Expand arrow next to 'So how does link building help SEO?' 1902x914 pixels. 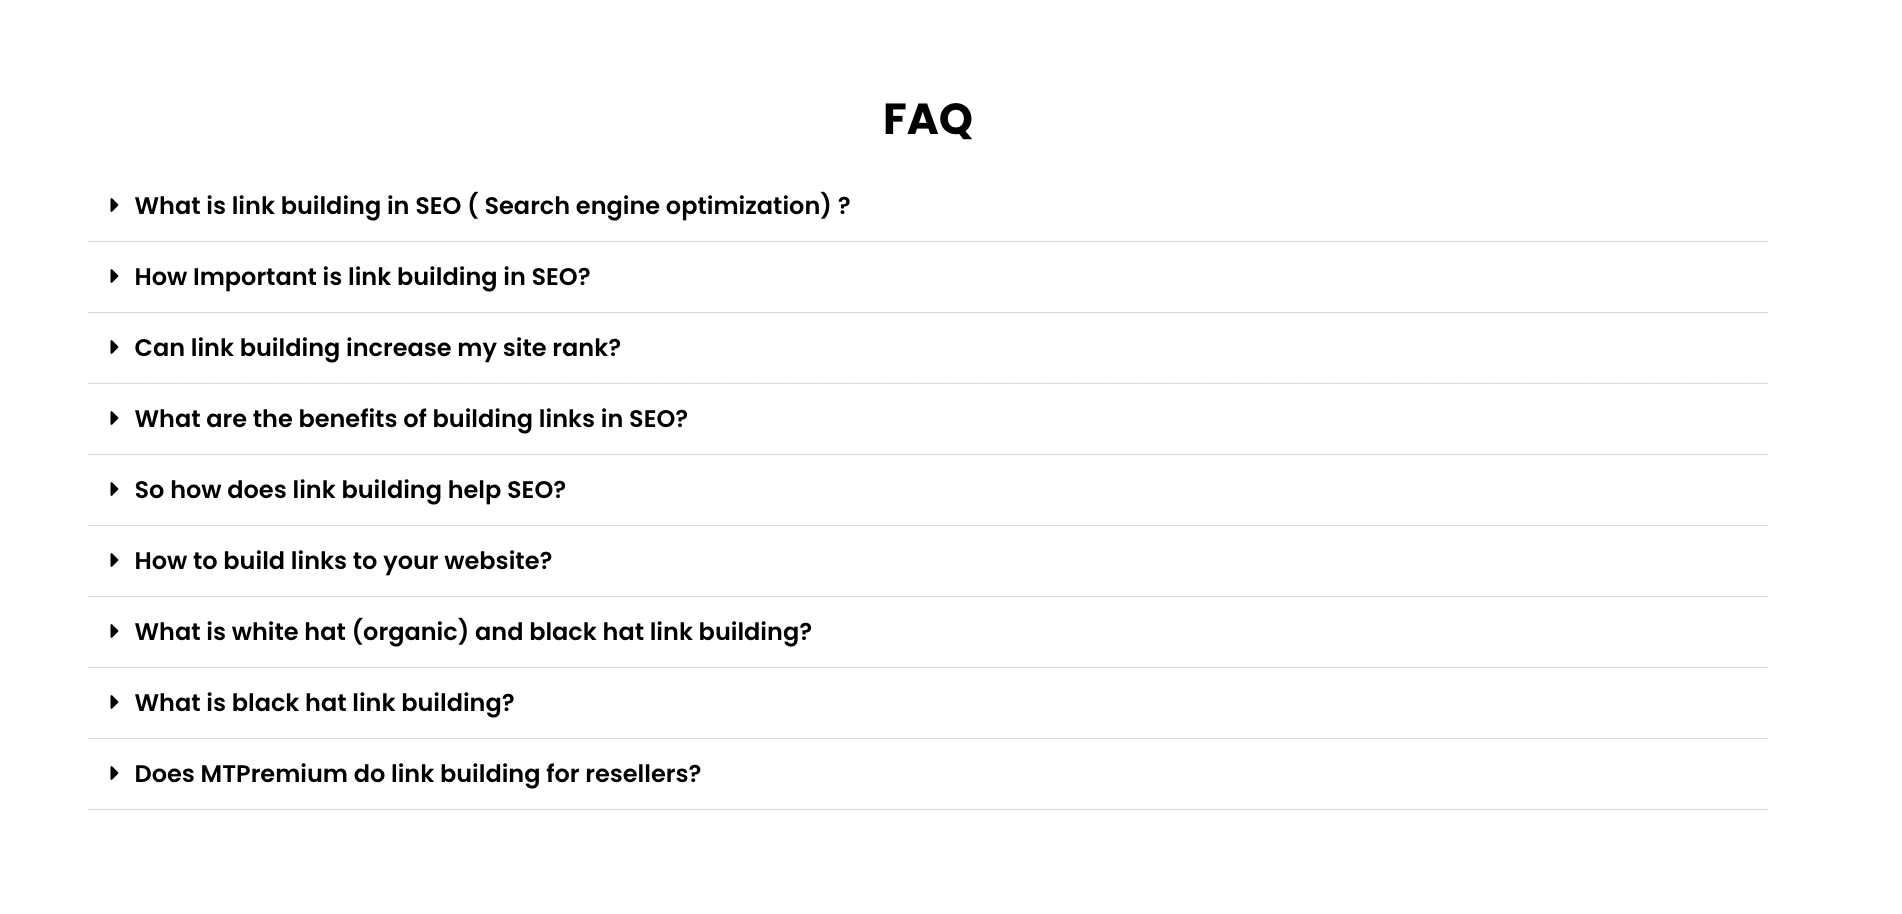114,489
